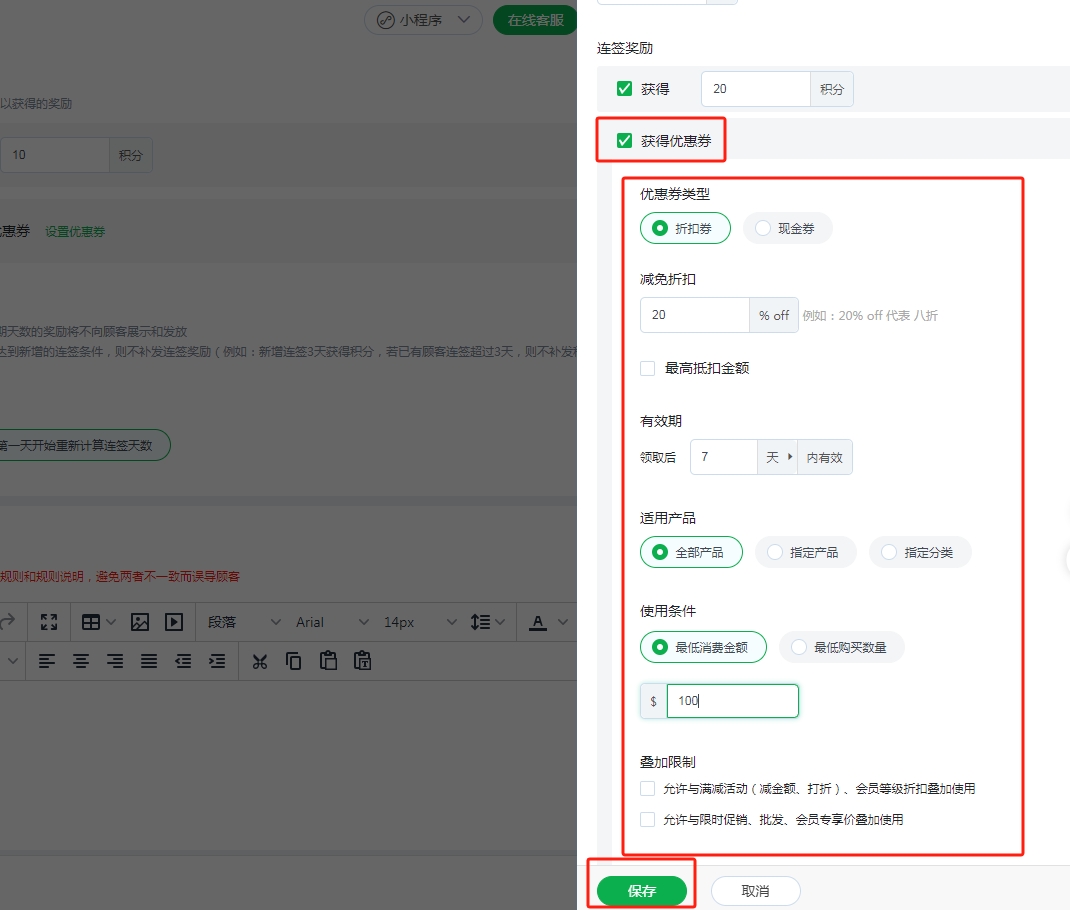The width and height of the screenshot is (1070, 910).
Task: Click the paste clipboard icon
Action: coord(328,660)
